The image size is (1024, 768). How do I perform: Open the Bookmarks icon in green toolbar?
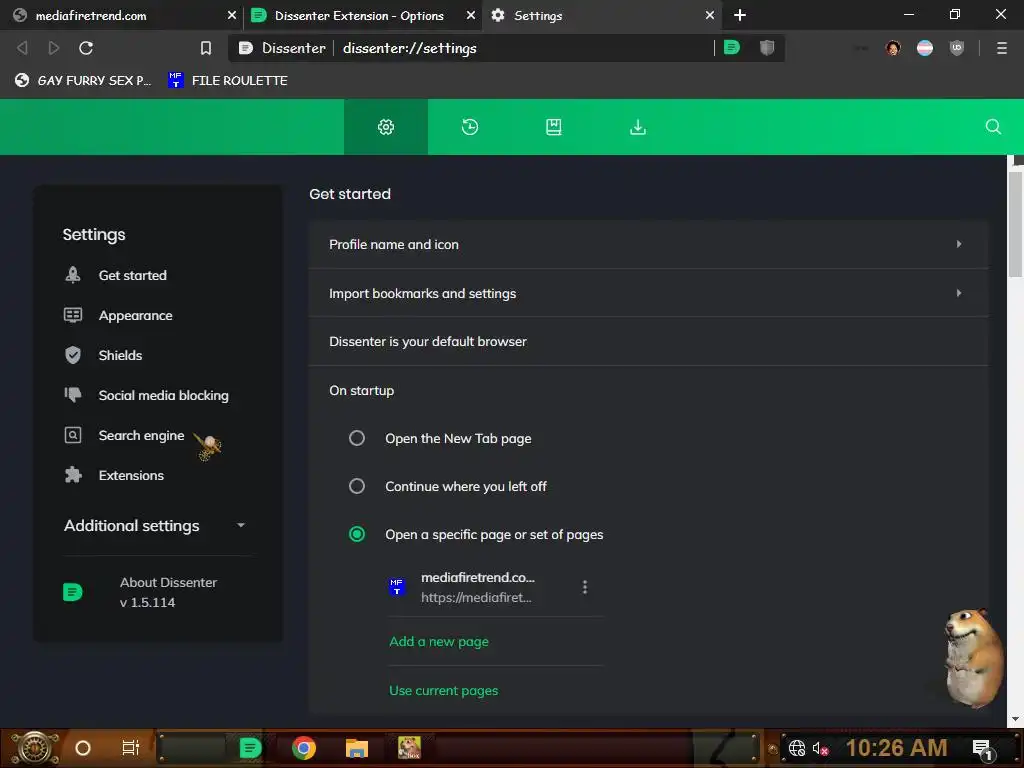(x=553, y=127)
